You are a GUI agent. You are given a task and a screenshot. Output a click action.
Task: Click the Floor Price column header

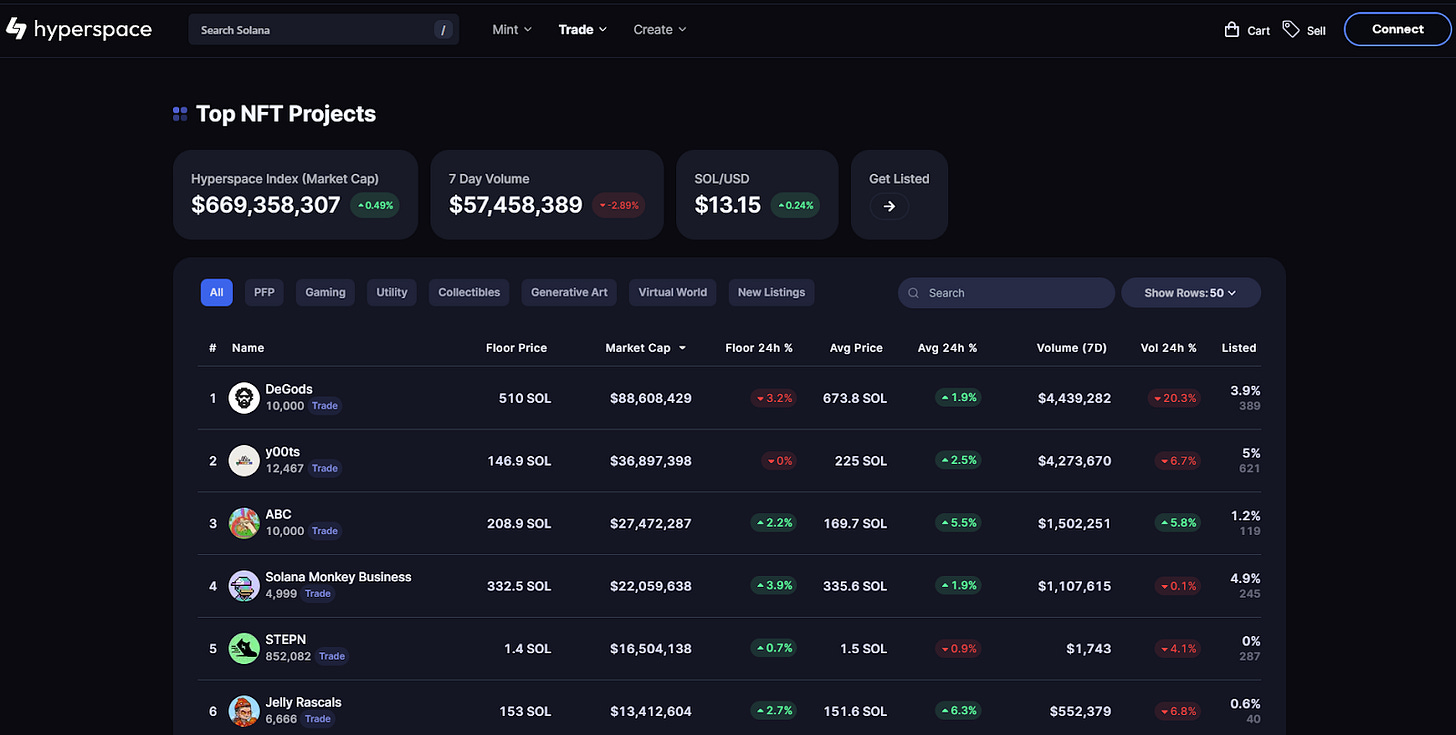516,348
